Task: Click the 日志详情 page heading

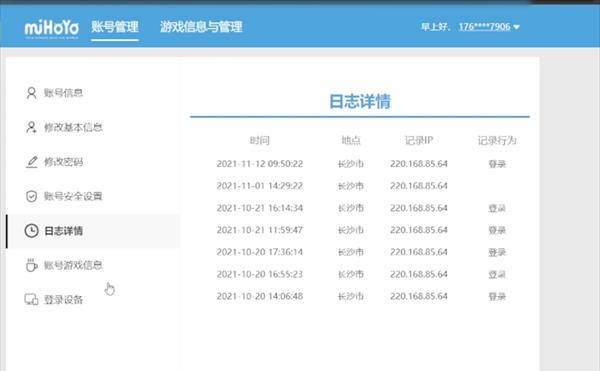Action: (360, 101)
